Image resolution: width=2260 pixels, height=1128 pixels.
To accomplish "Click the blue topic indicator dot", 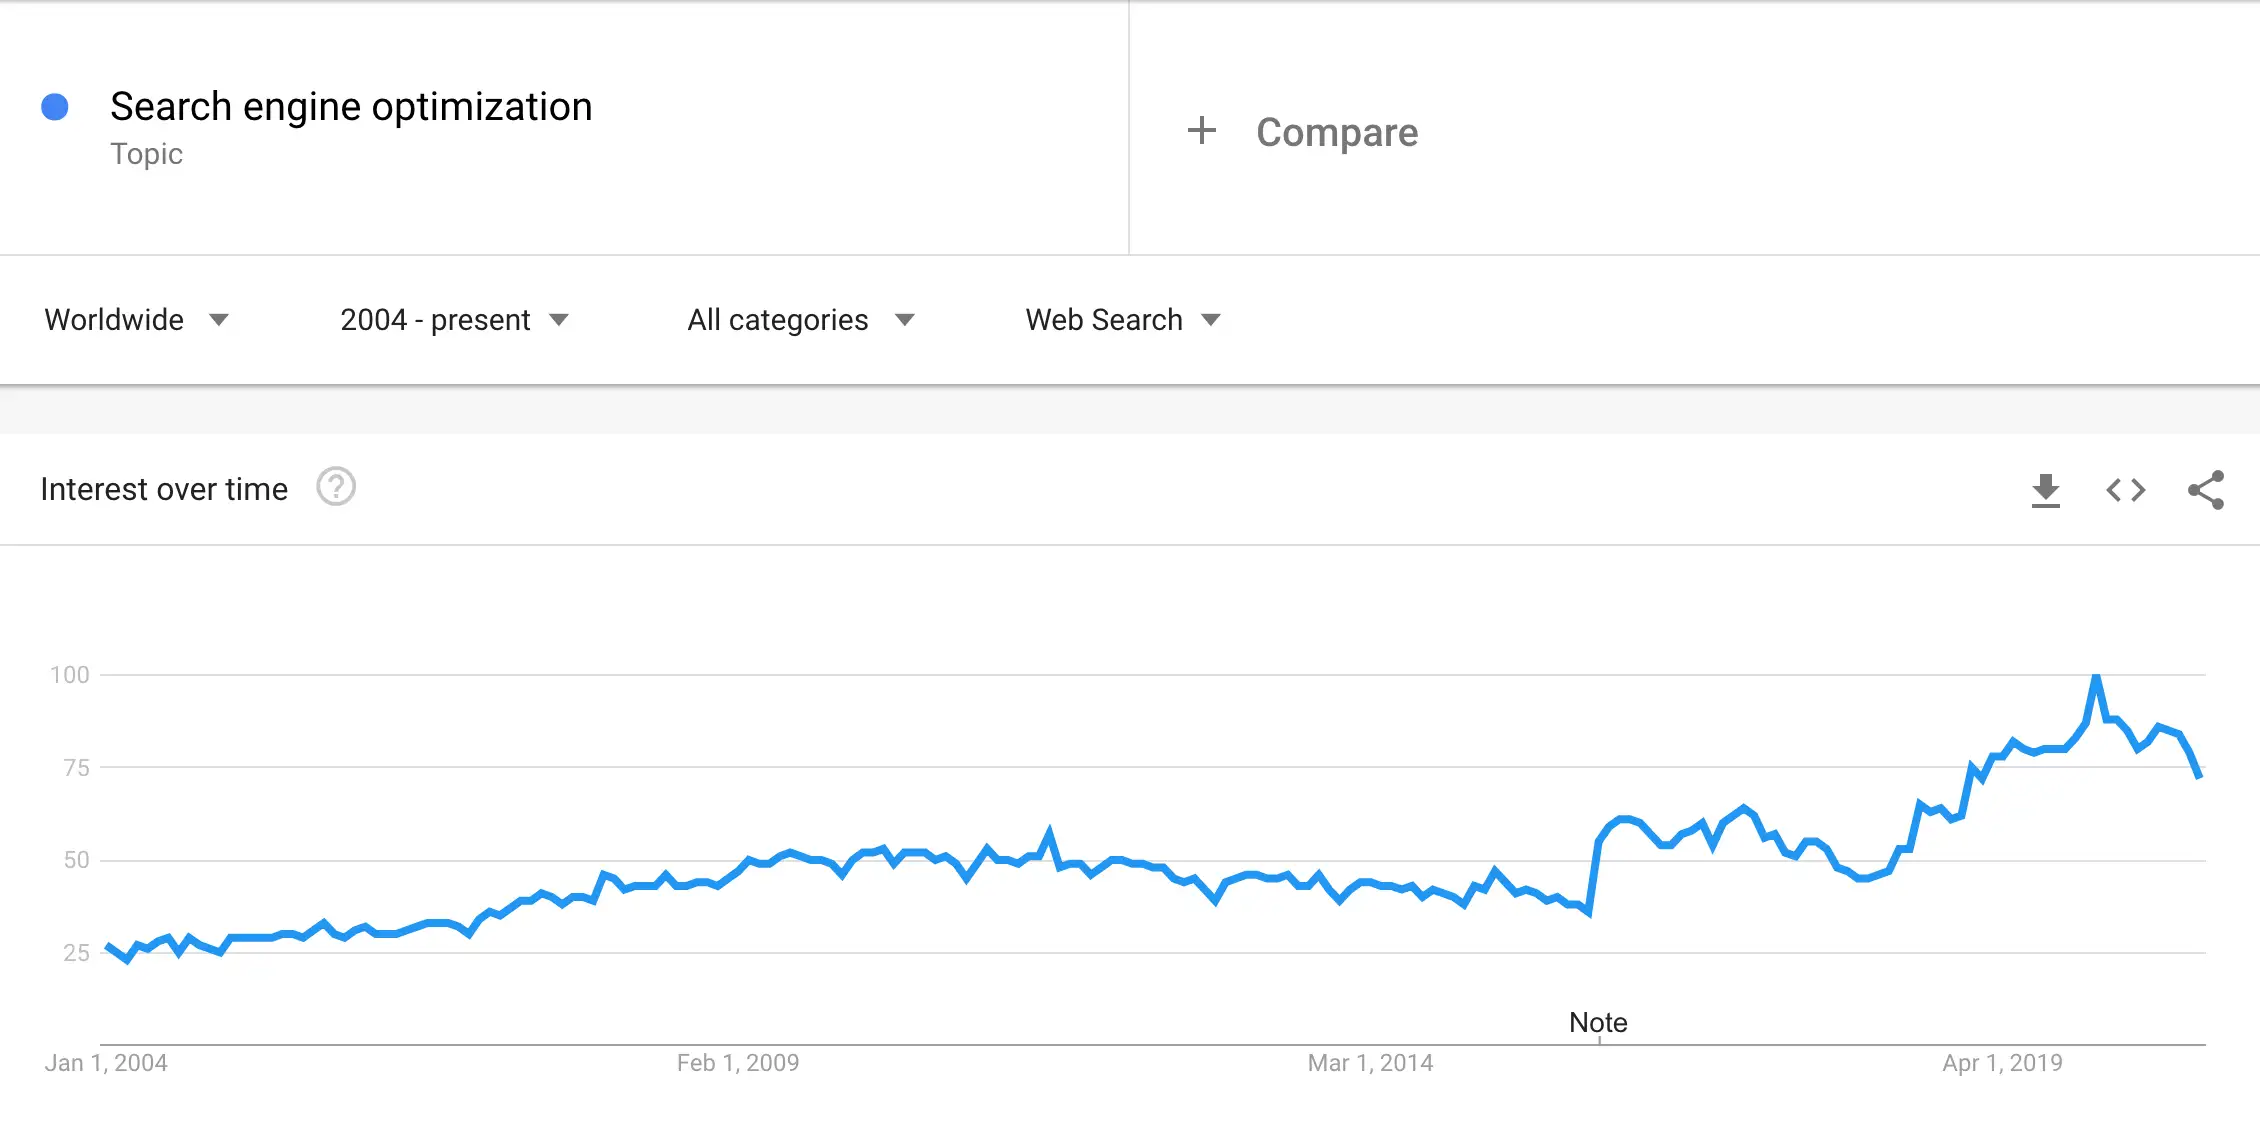I will click(x=55, y=105).
